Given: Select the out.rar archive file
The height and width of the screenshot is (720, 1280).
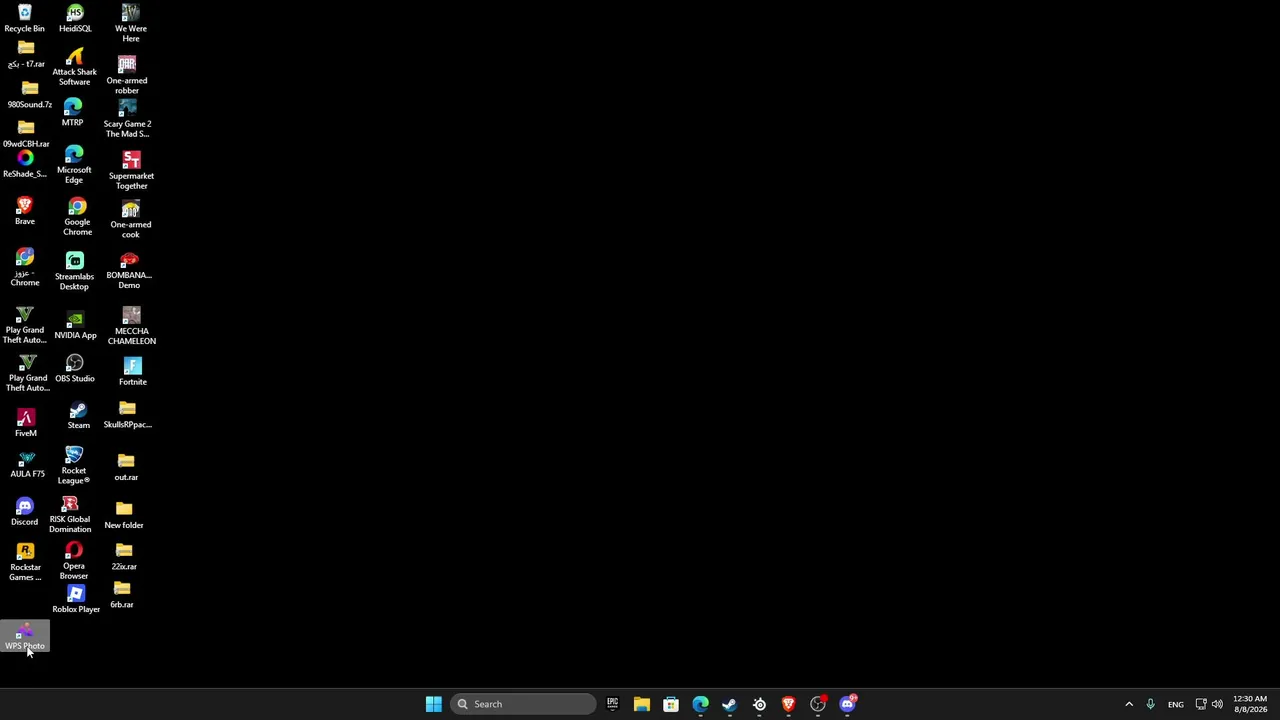Looking at the screenshot, I should pos(126,467).
